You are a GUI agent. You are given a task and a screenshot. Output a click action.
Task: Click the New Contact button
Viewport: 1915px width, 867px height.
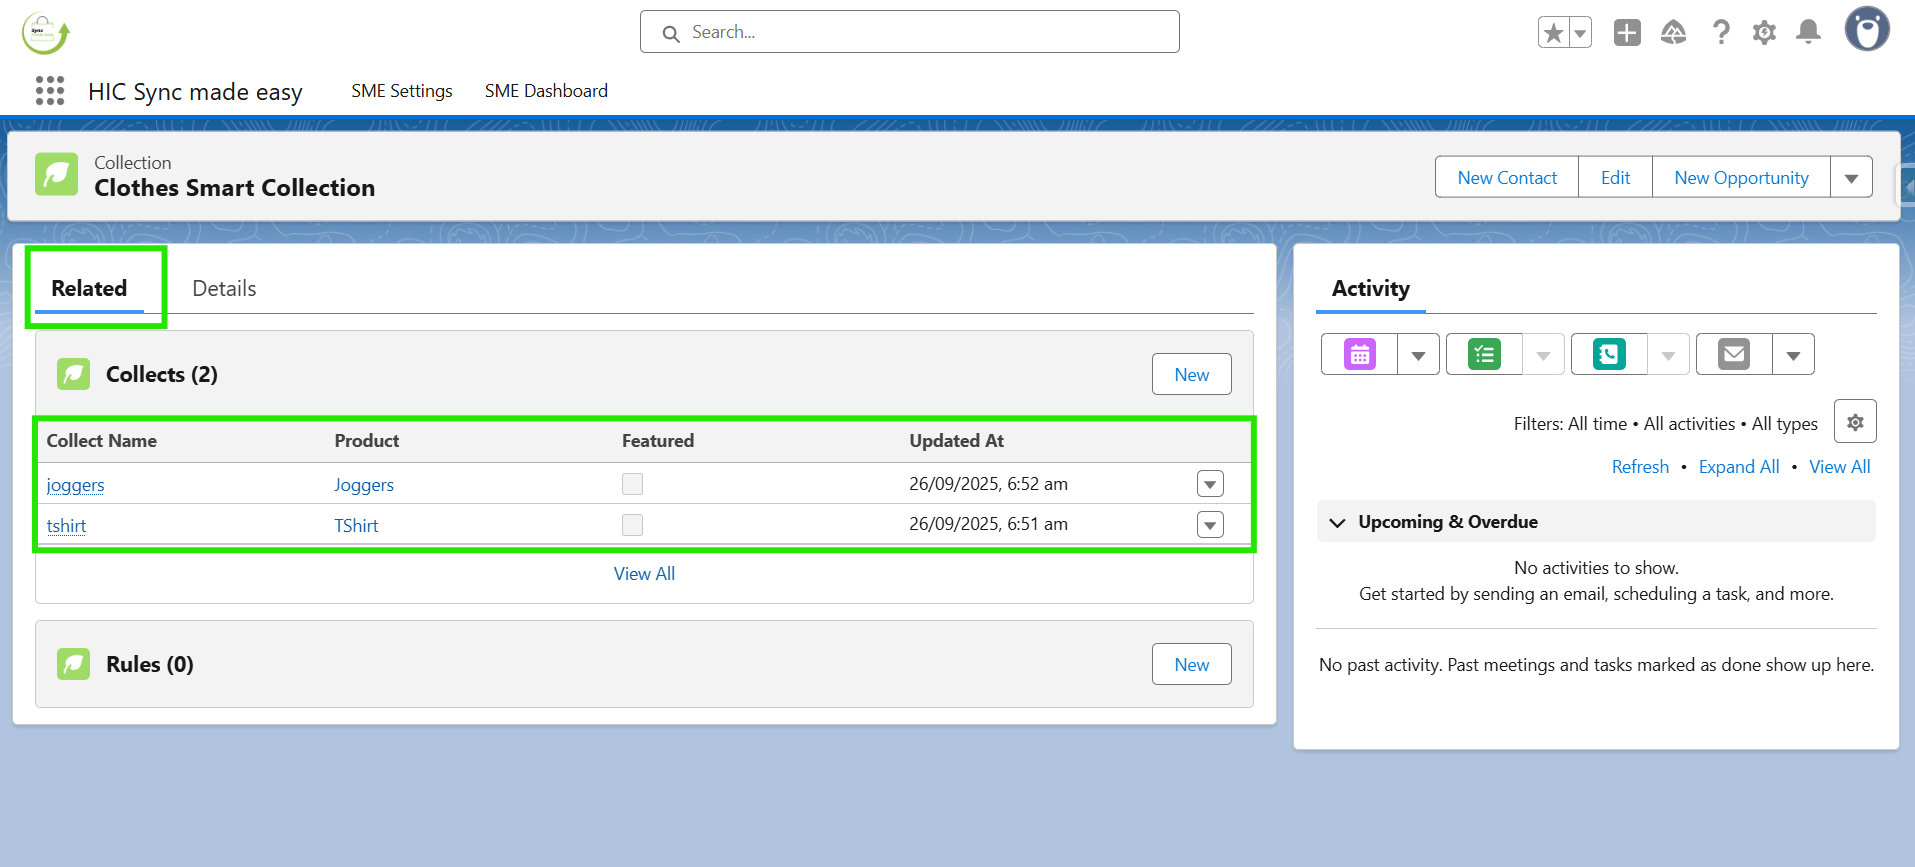pyautogui.click(x=1507, y=177)
